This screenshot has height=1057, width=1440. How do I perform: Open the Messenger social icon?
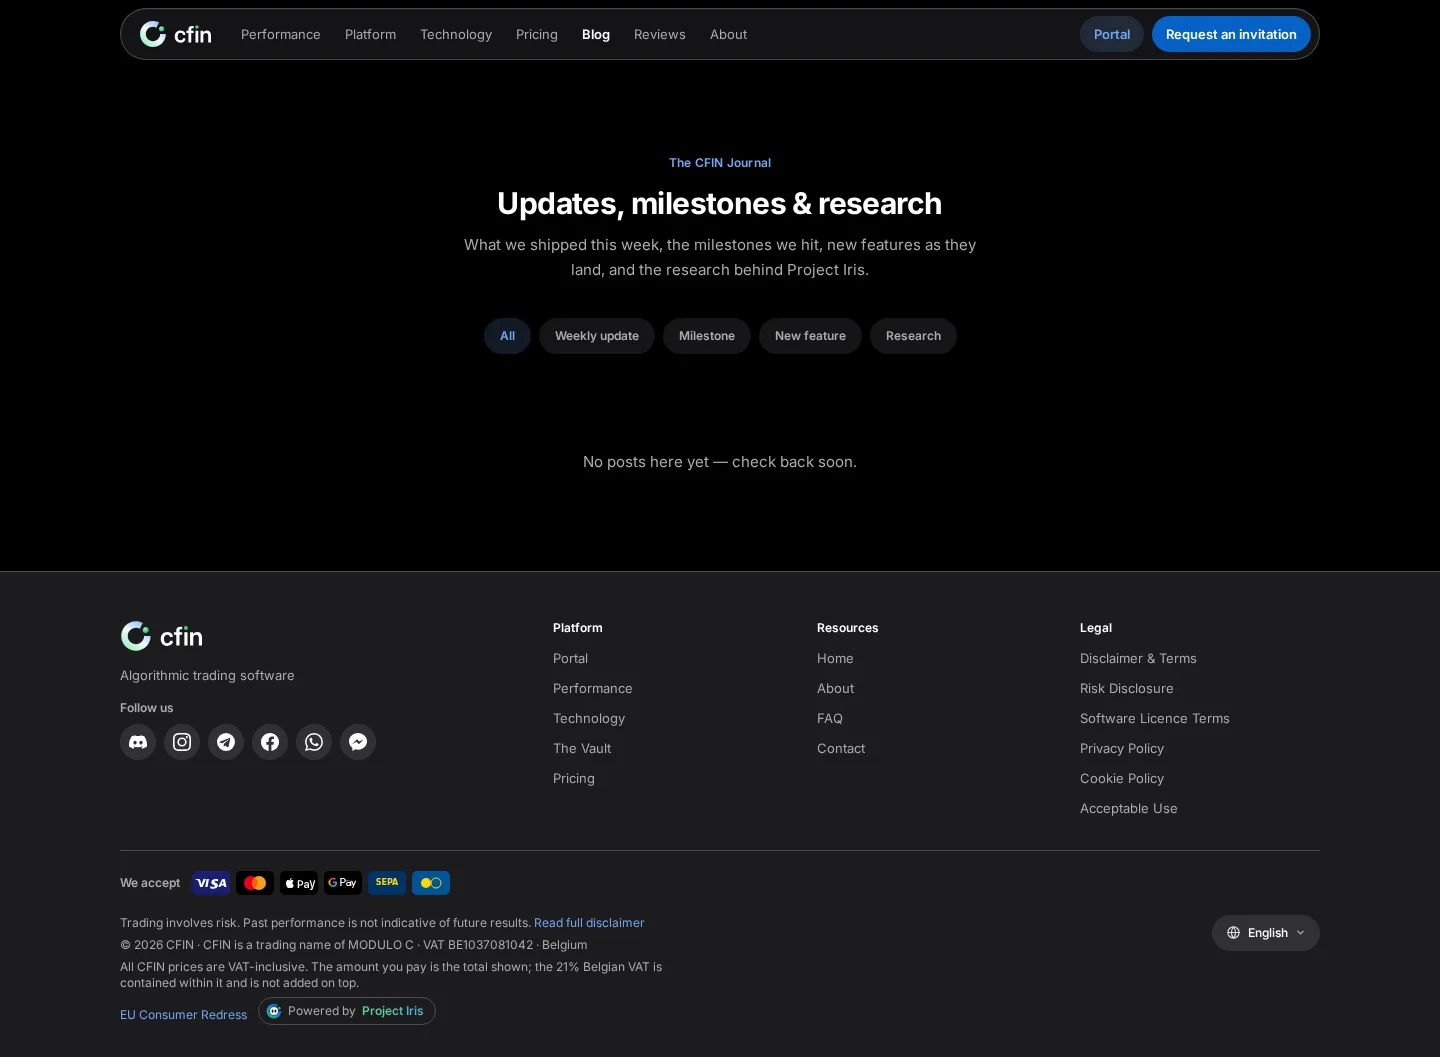point(358,742)
